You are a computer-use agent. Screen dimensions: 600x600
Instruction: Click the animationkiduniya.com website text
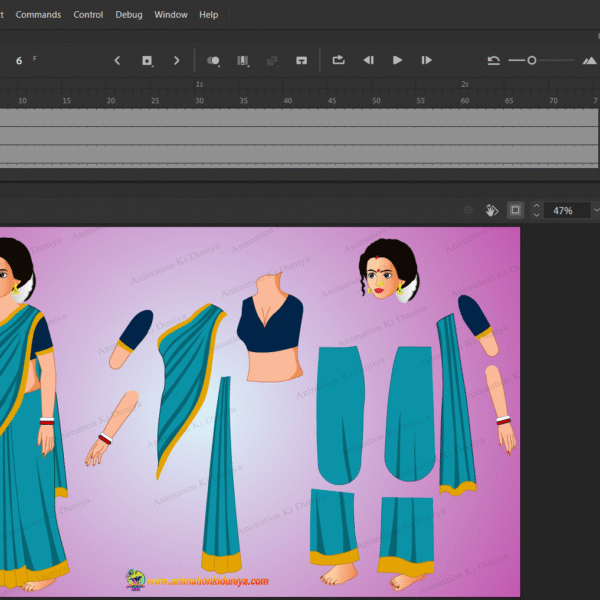click(208, 581)
